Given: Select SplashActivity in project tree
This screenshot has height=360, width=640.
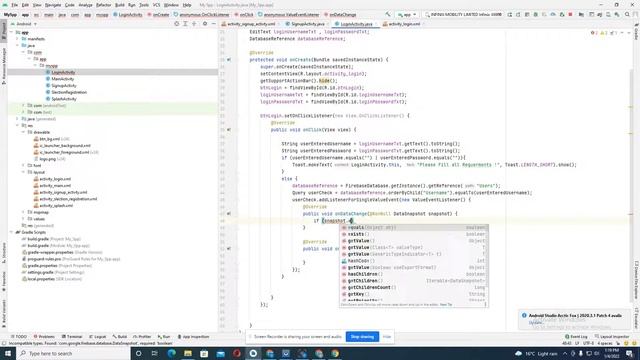Looking at the screenshot, I should point(64,99).
